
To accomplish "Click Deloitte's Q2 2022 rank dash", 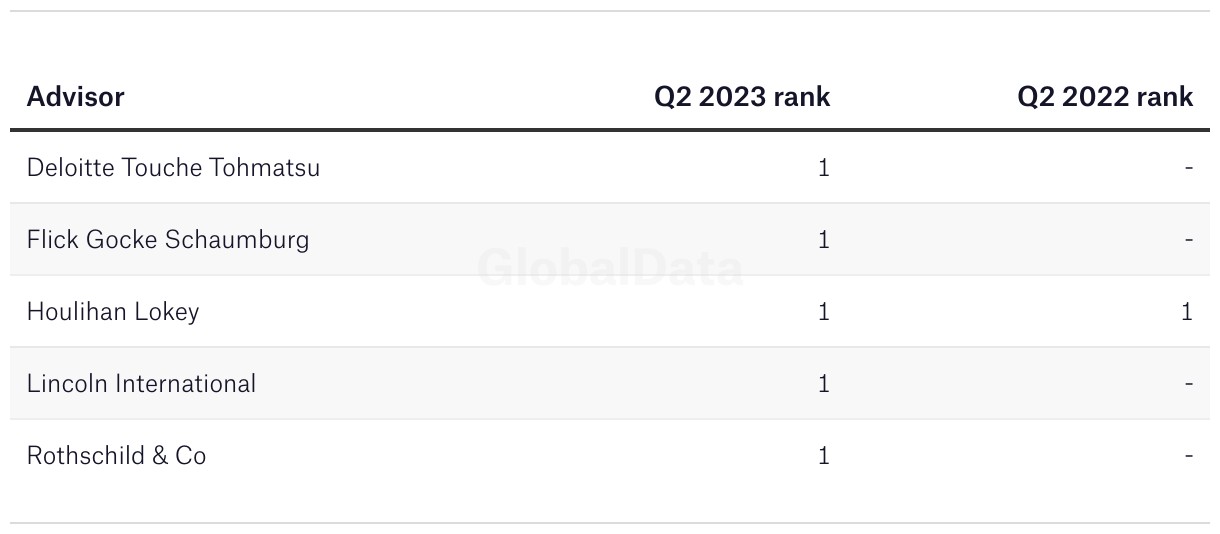I will tap(1188, 168).
